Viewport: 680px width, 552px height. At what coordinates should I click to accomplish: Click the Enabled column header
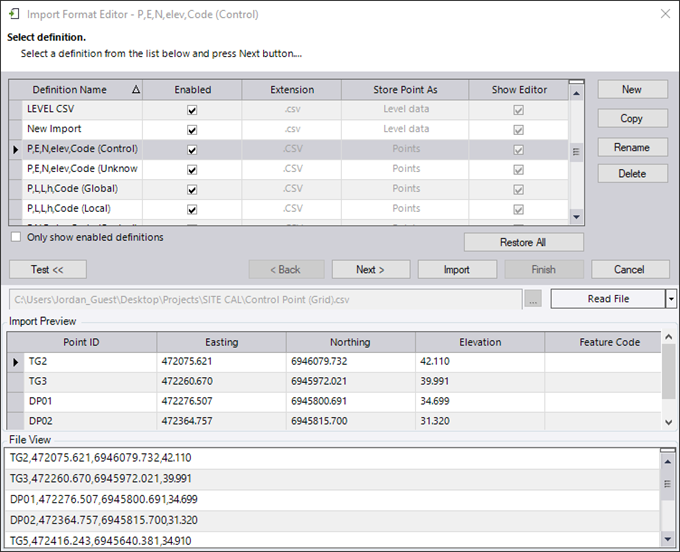(x=193, y=90)
